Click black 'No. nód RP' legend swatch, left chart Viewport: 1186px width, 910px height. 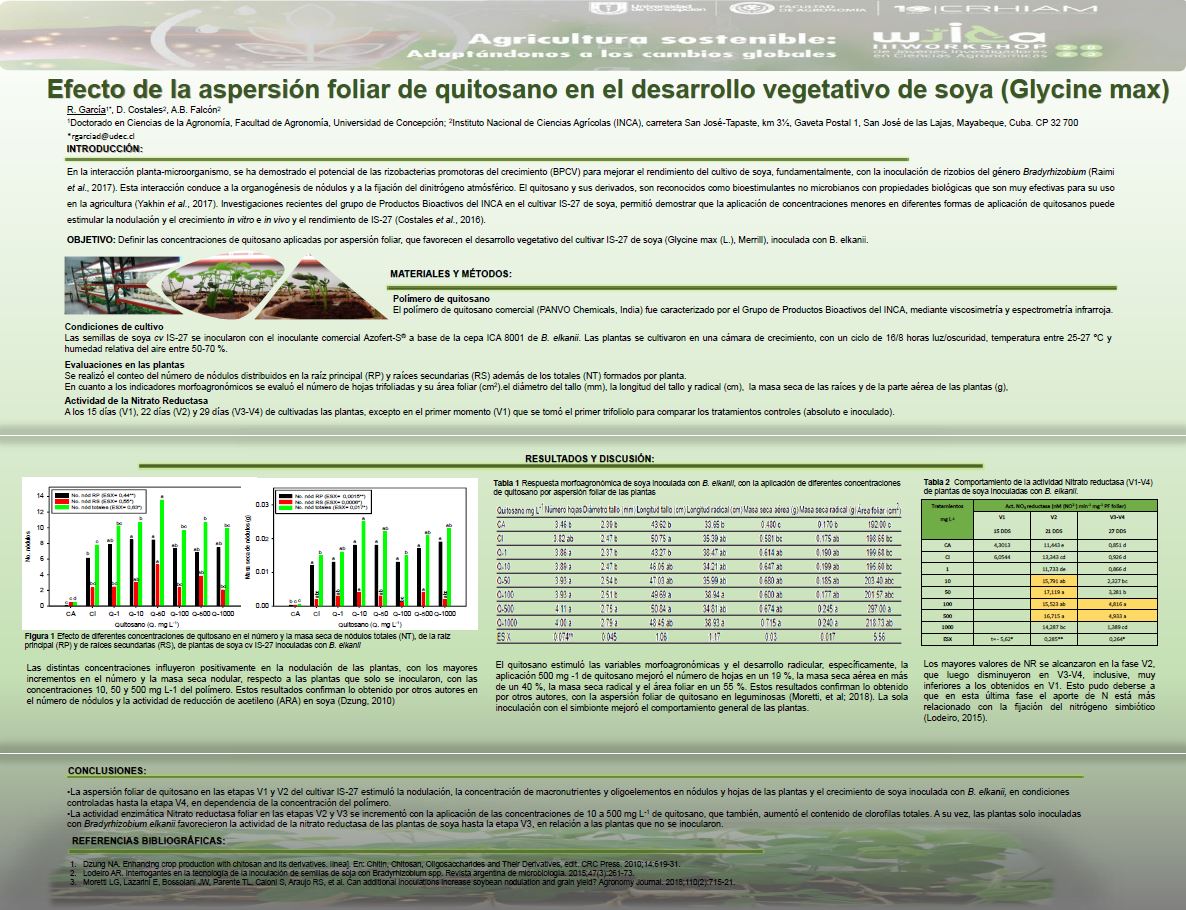click(61, 495)
